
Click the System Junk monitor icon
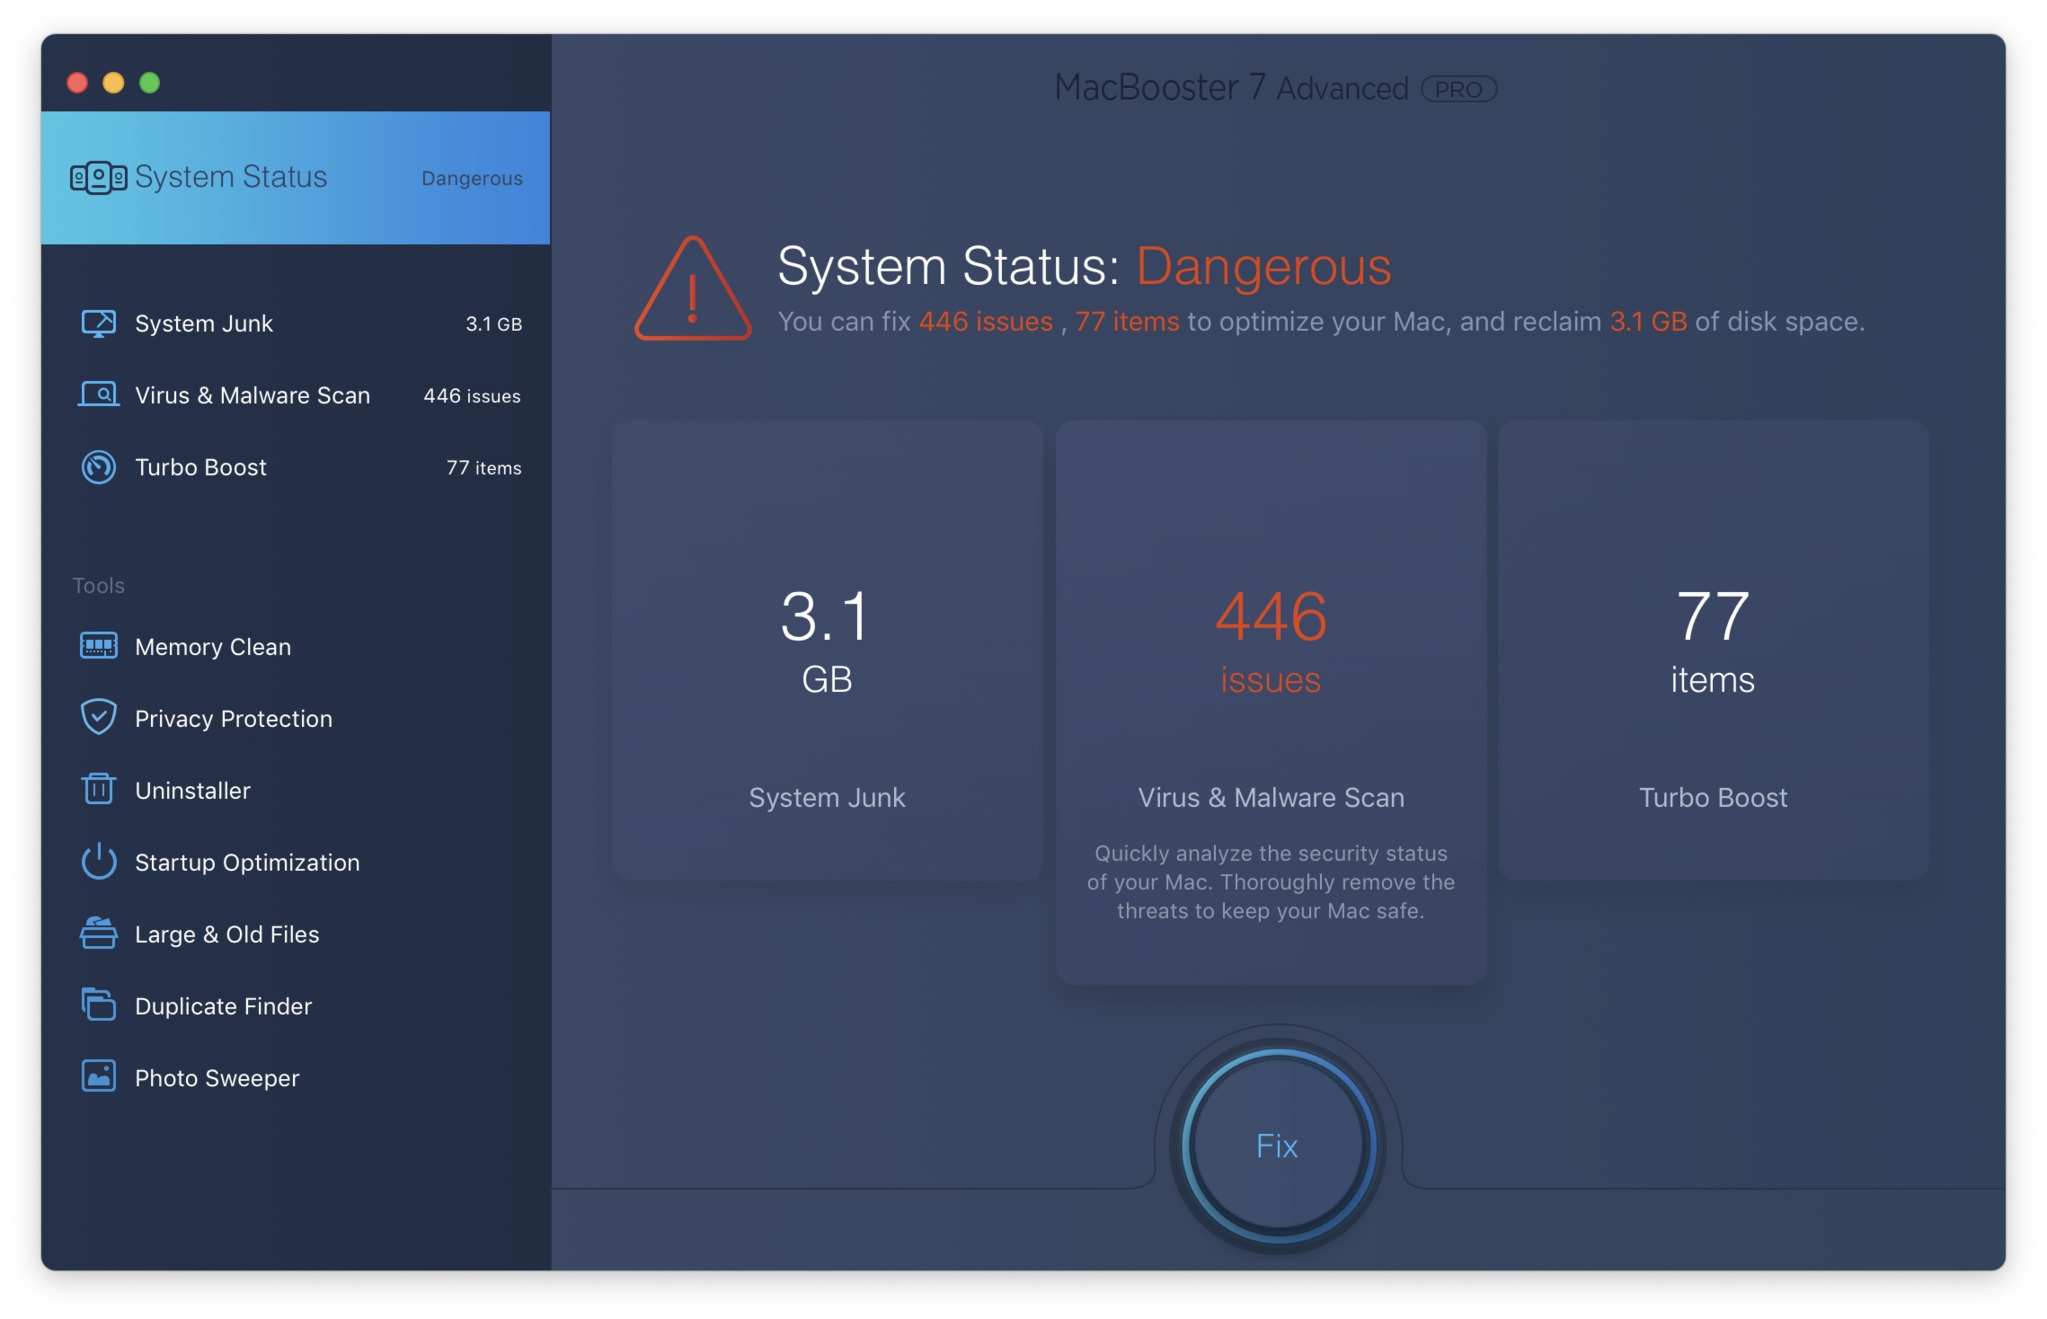click(x=98, y=324)
